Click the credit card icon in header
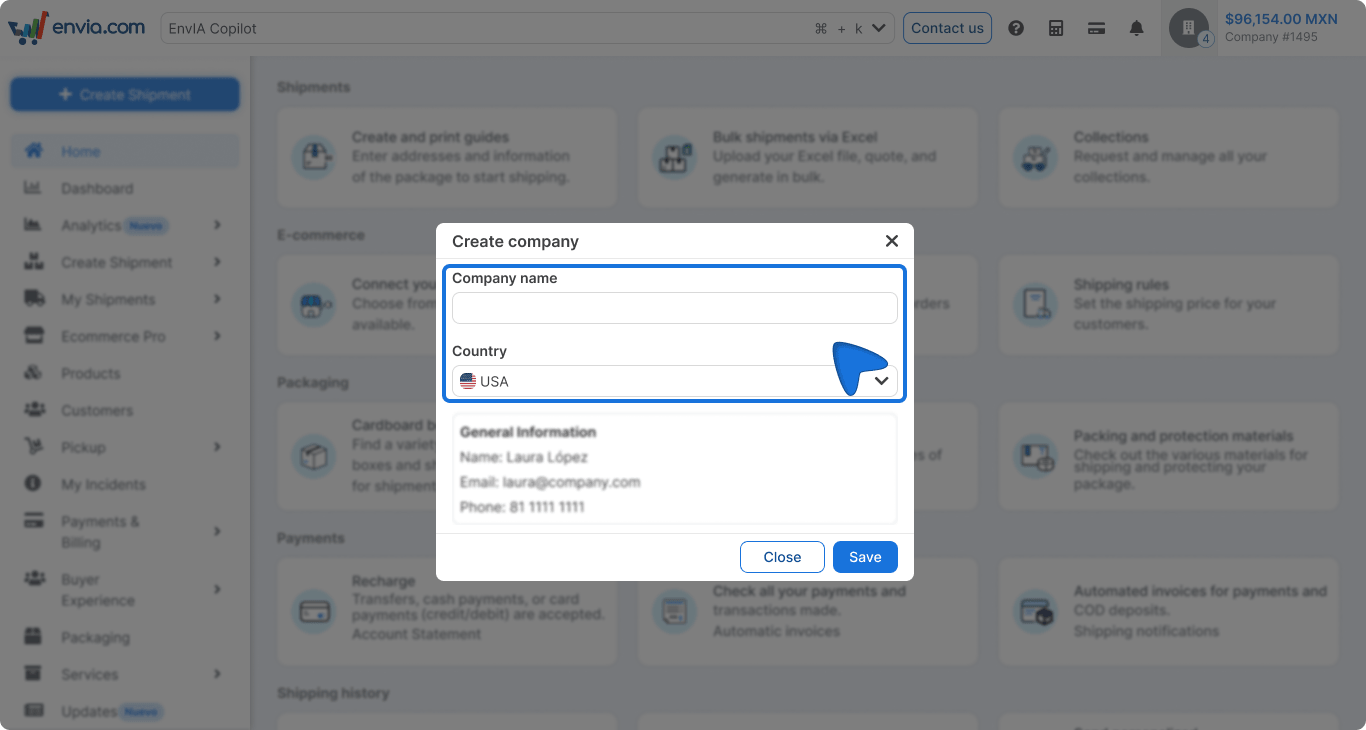Image resolution: width=1366 pixels, height=730 pixels. pyautogui.click(x=1096, y=28)
